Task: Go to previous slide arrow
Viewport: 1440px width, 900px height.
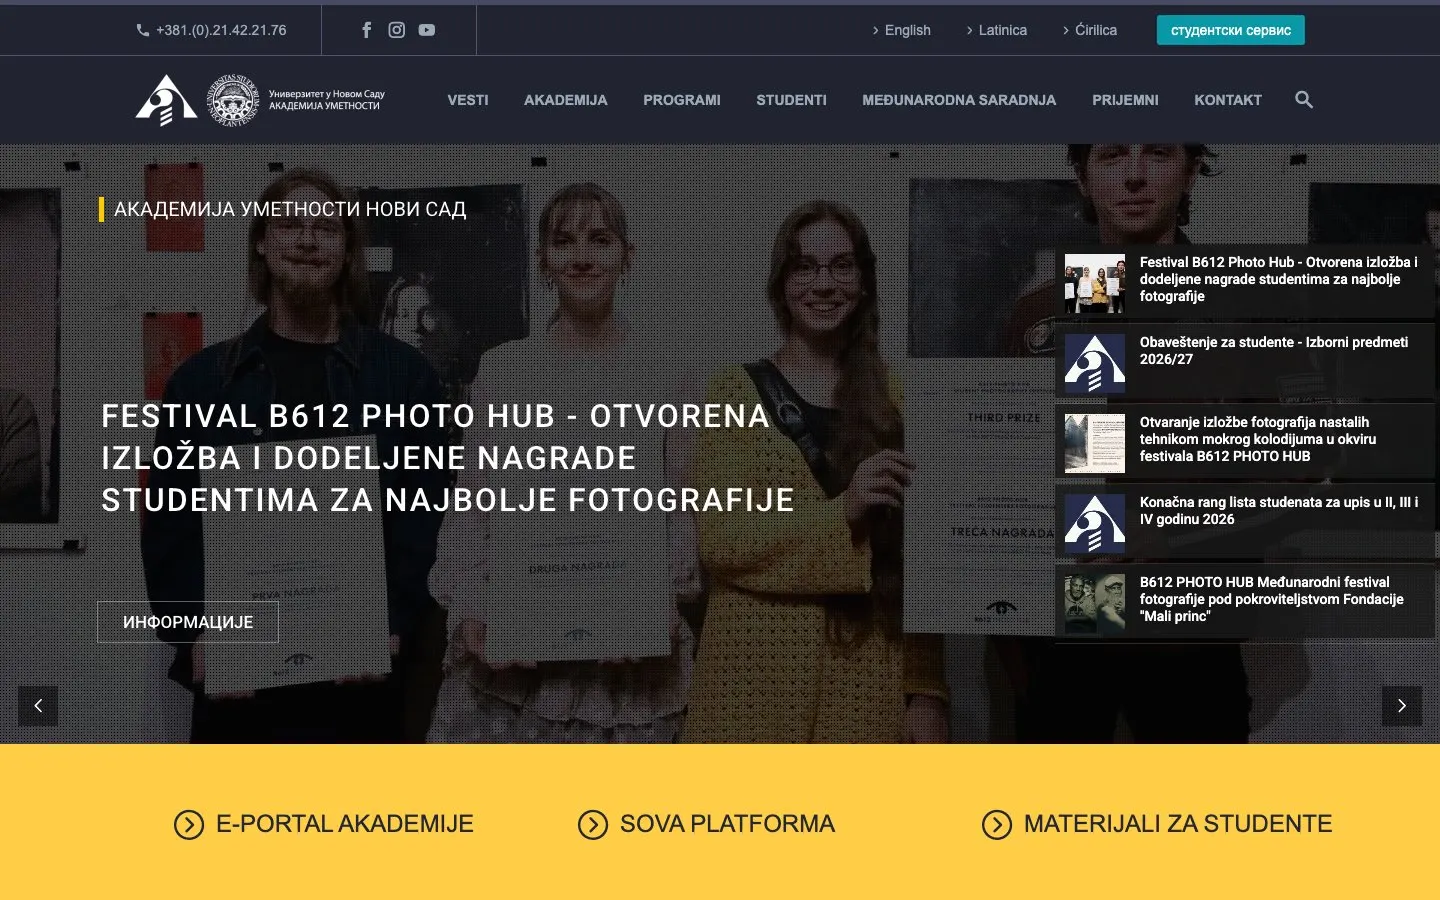Action: tap(38, 706)
